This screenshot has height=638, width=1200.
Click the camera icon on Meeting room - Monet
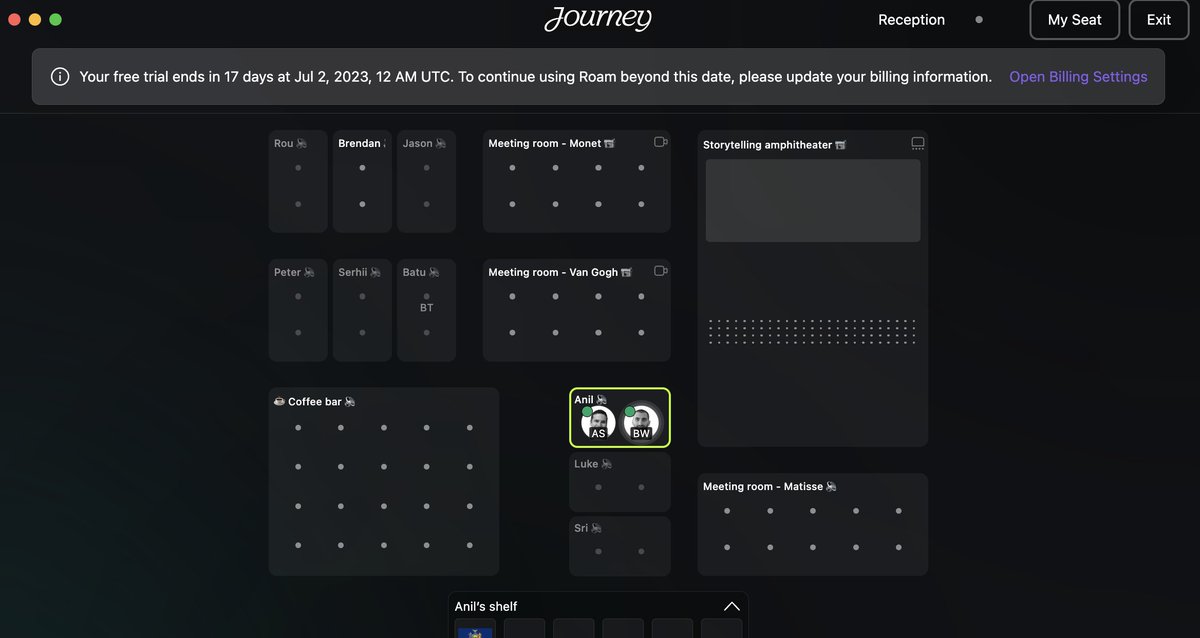660,141
